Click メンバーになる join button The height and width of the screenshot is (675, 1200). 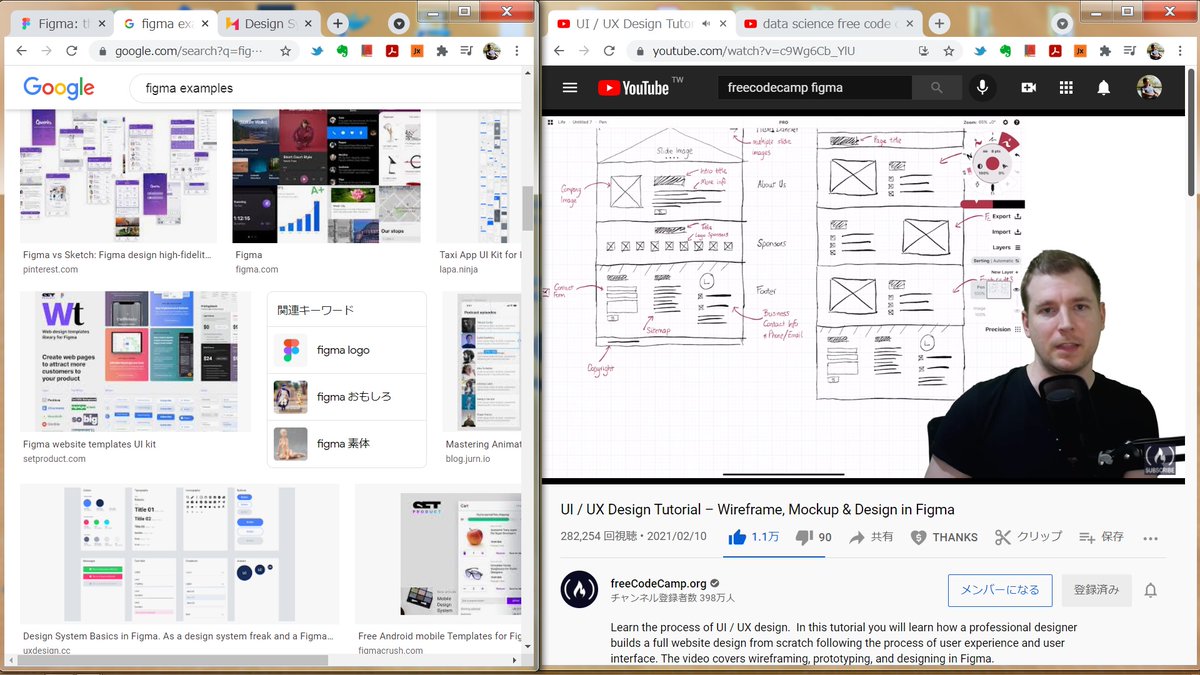tap(1000, 590)
